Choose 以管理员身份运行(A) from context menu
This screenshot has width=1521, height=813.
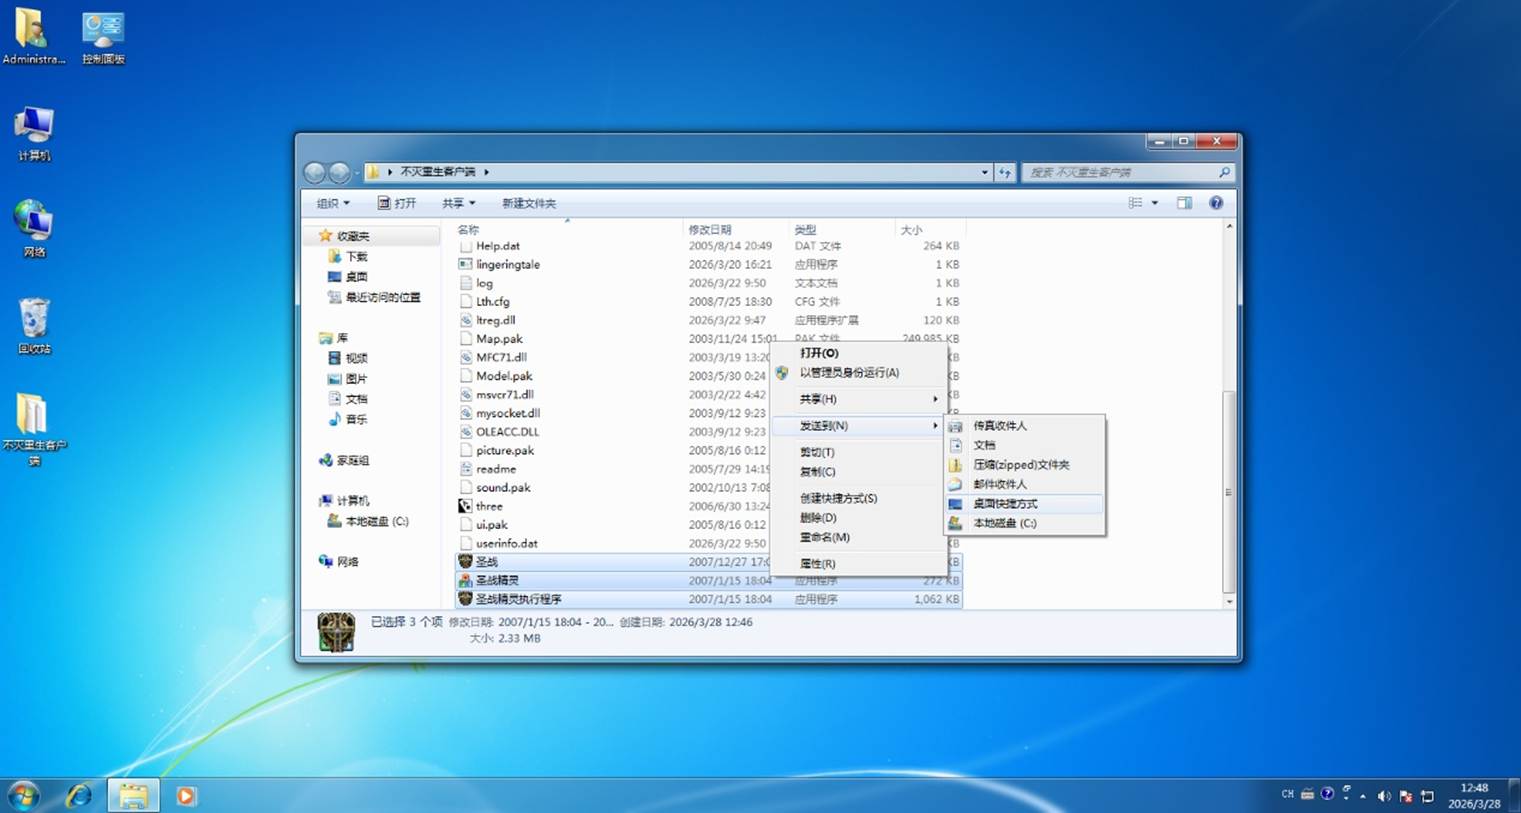pos(849,373)
